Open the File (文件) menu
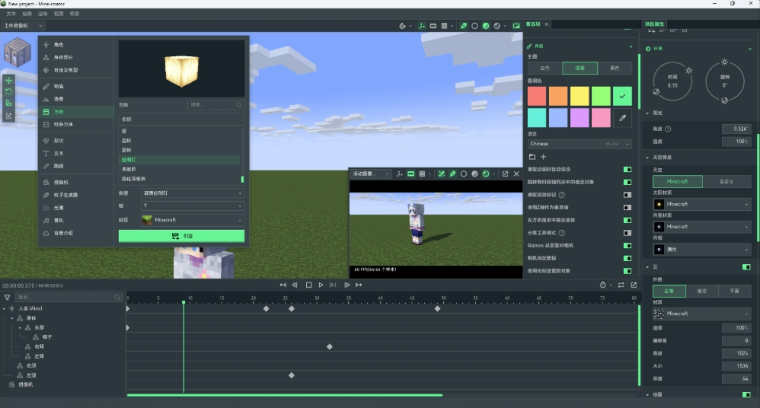Image resolution: width=760 pixels, height=408 pixels. 11,14
